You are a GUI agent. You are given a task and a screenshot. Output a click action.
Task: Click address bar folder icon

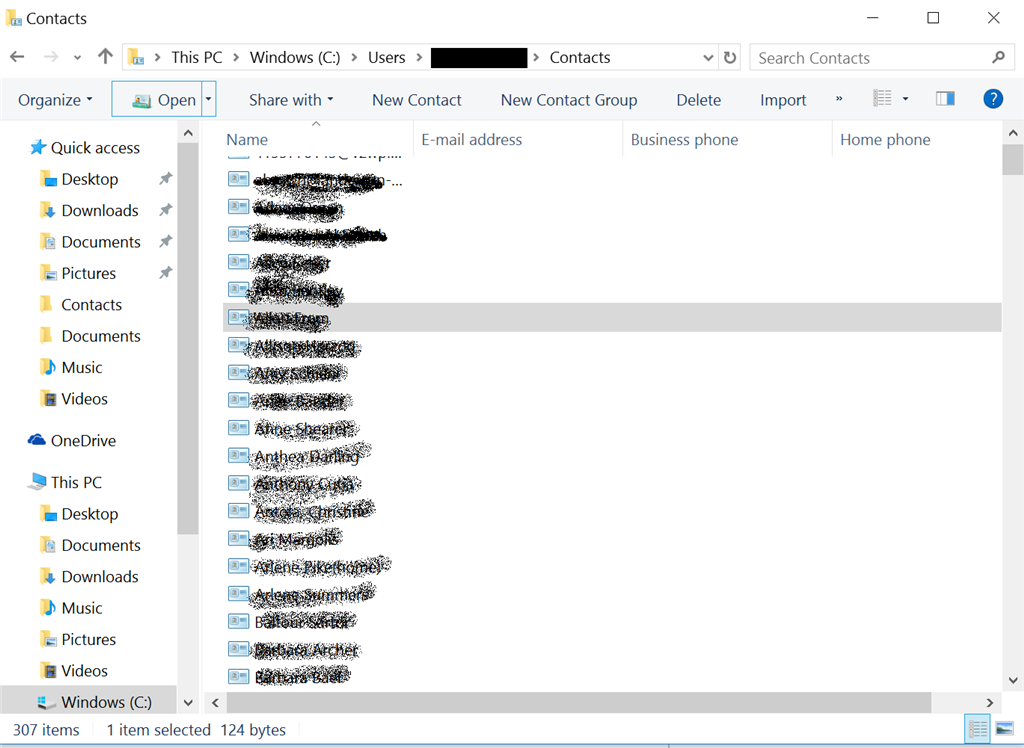tap(136, 57)
